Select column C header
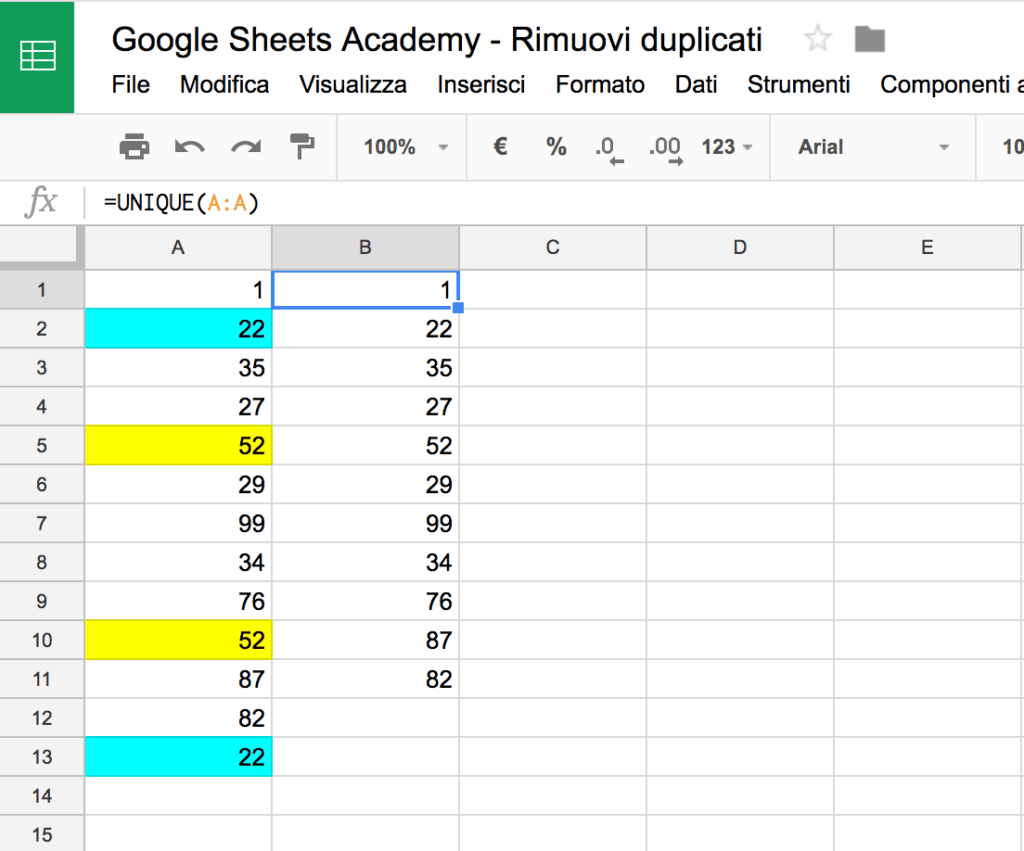This screenshot has width=1024, height=851. 553,248
